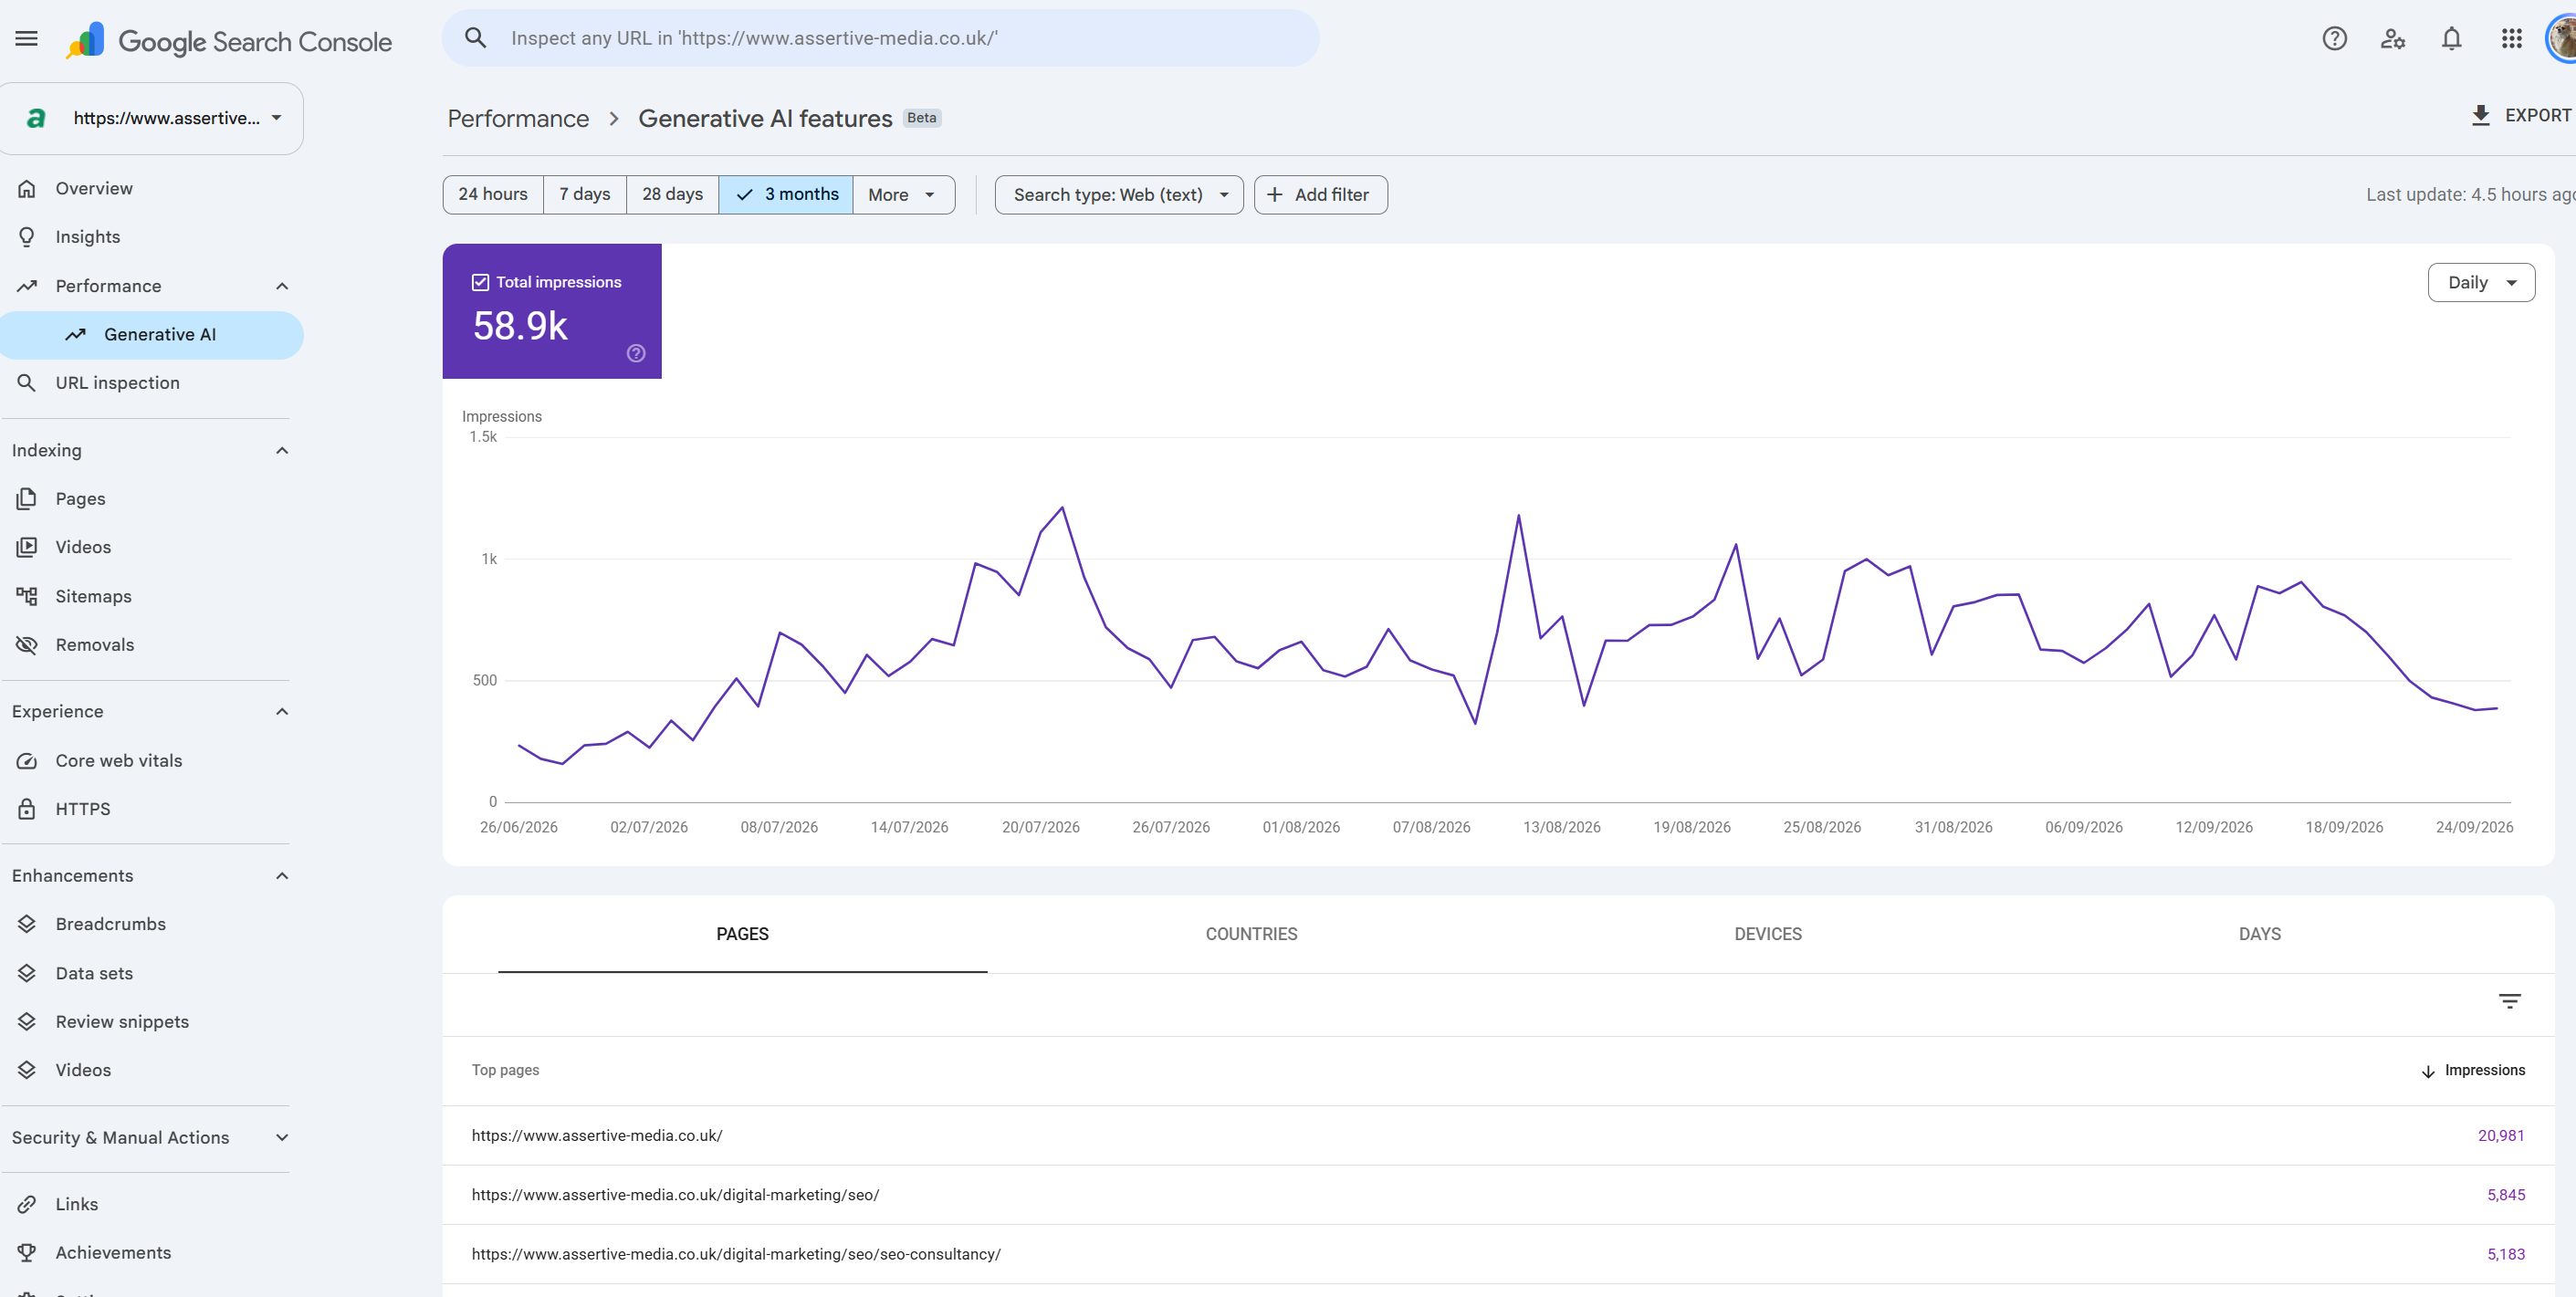Click the EXPORT button label
Viewport: 2576px width, 1297px height.
2537,116
